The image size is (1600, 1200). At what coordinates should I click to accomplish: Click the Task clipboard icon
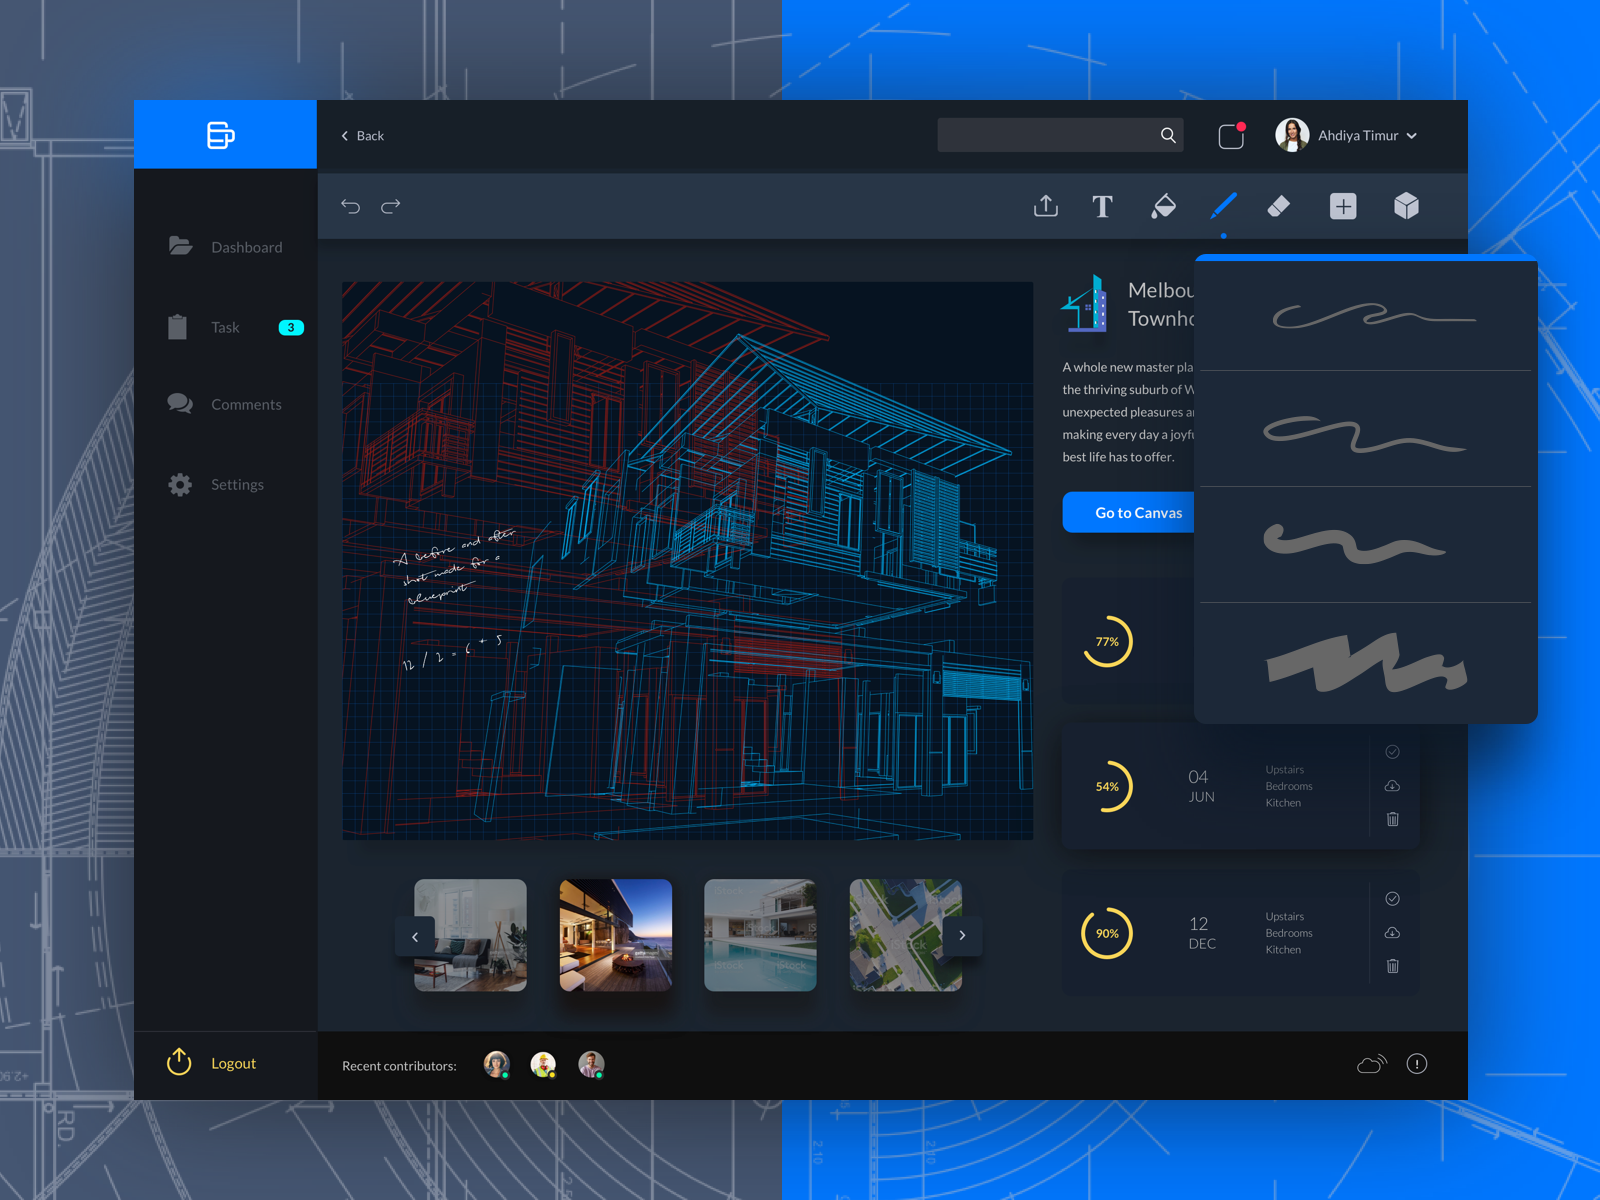[x=177, y=327]
